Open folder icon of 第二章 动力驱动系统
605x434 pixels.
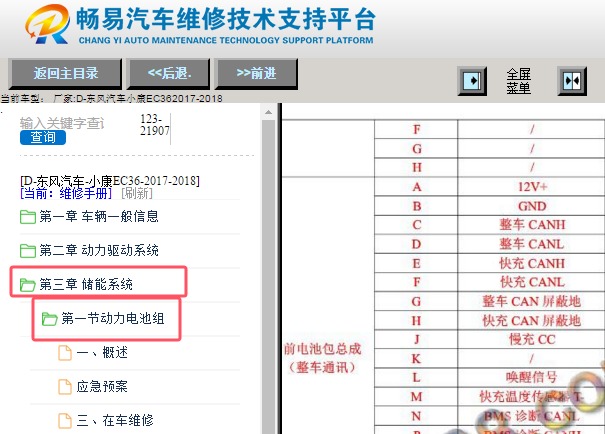click(27, 250)
